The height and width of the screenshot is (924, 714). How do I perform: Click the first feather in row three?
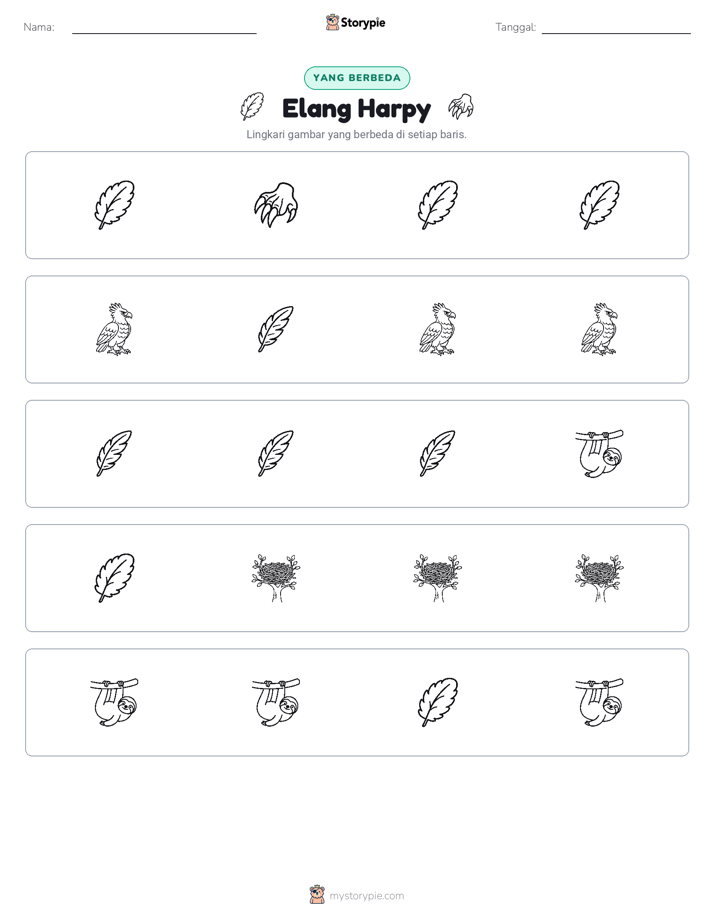(x=114, y=454)
